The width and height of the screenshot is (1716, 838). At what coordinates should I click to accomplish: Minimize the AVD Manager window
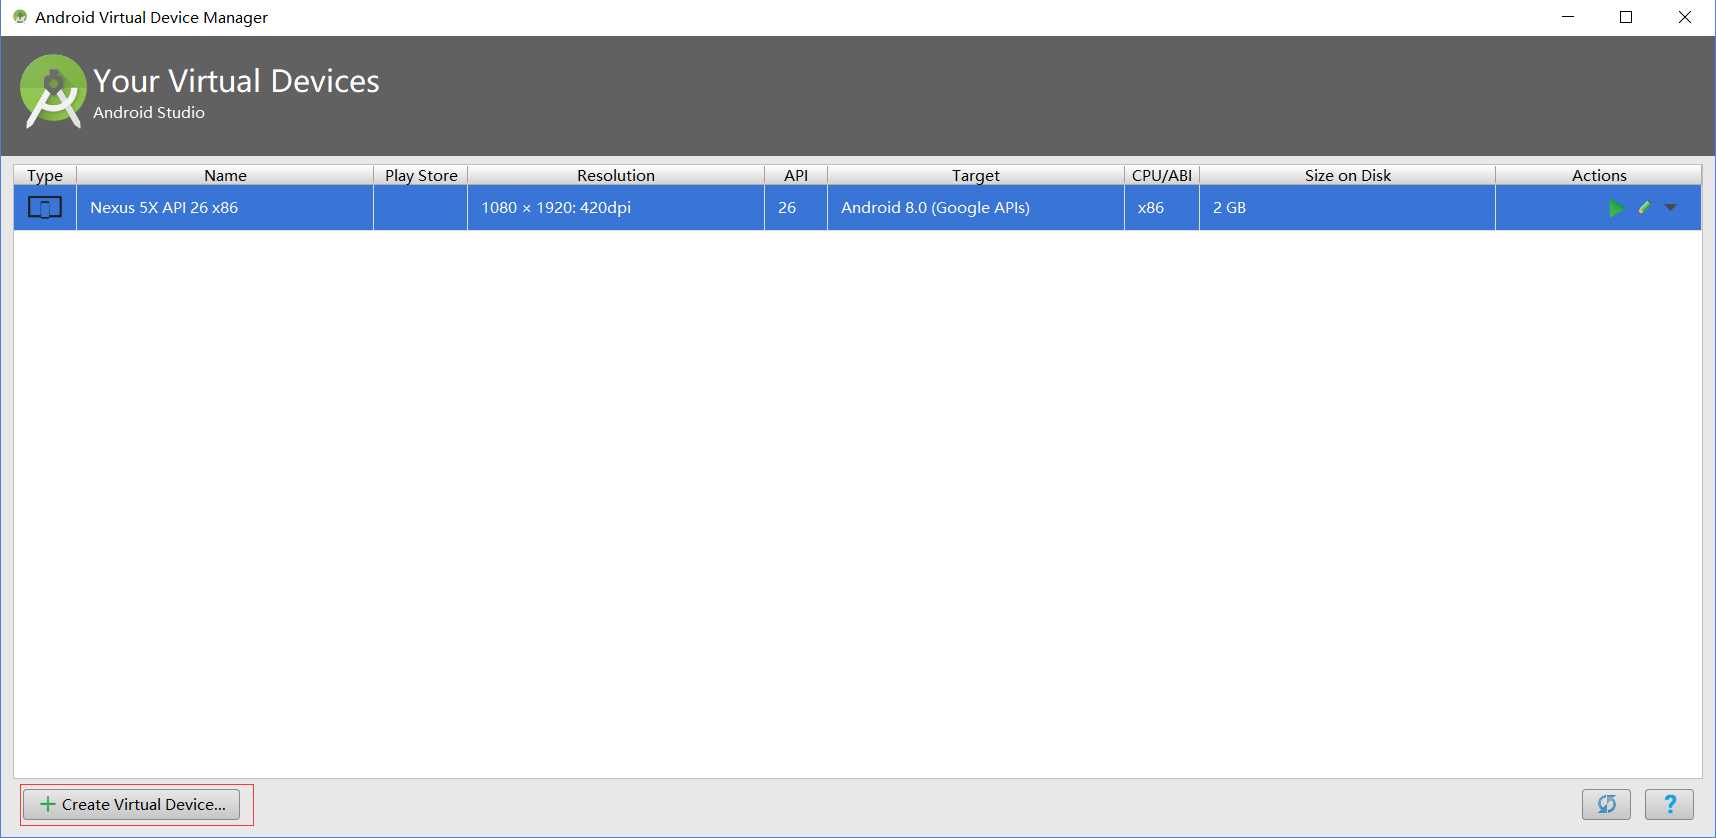[1568, 17]
